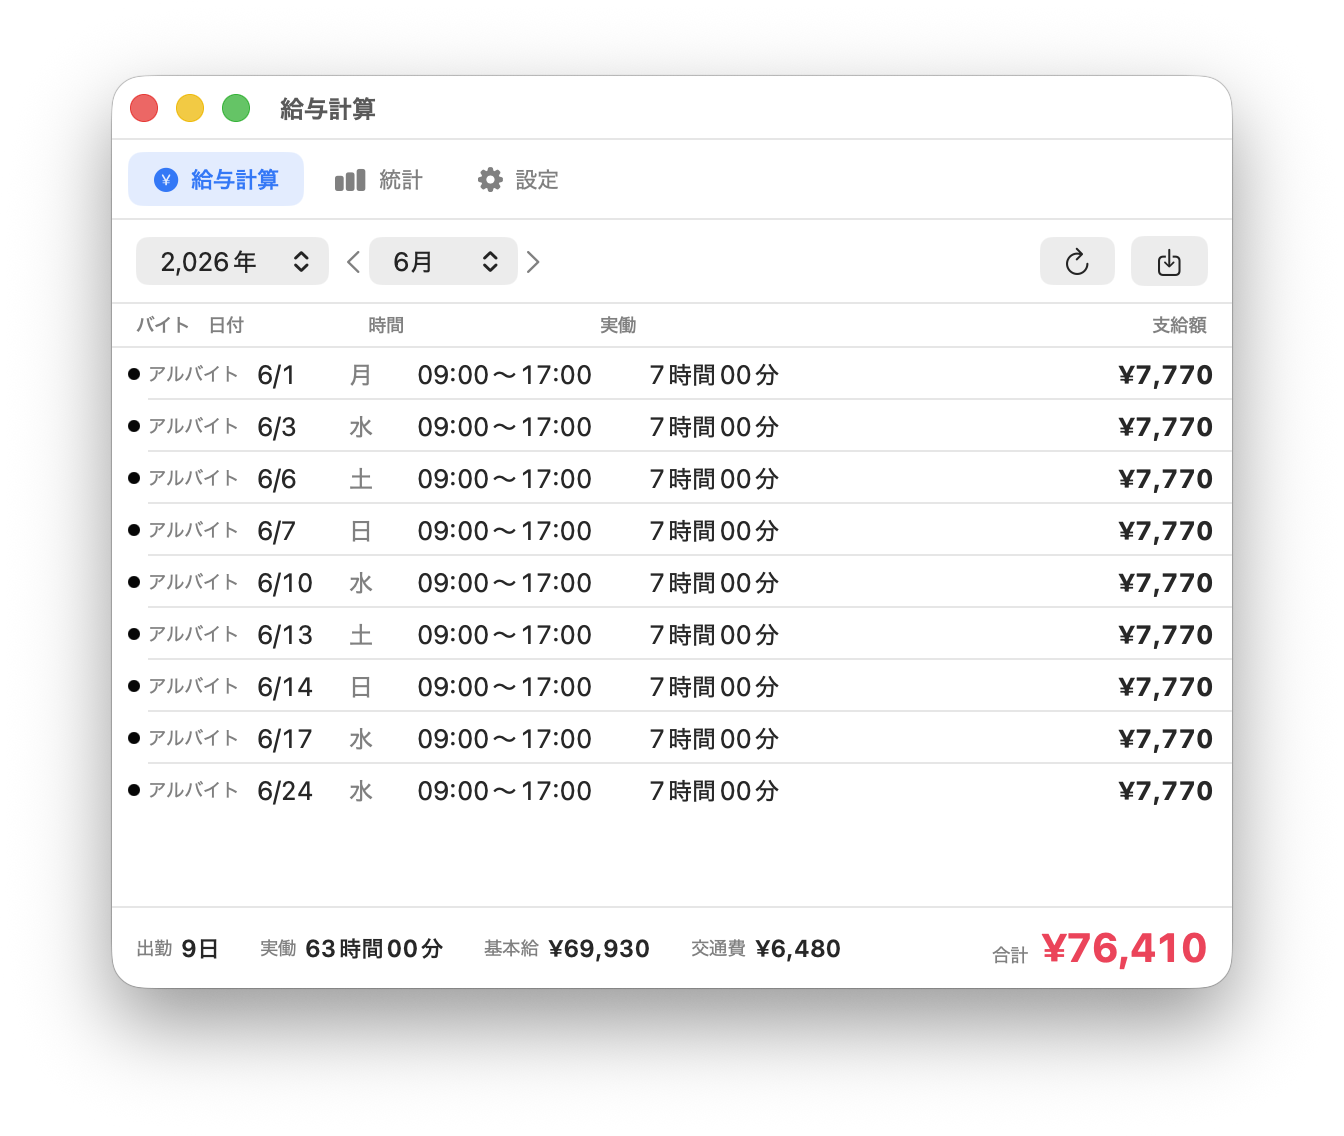
Task: Click 7時間00分 in the 6/13 row
Action: point(714,635)
